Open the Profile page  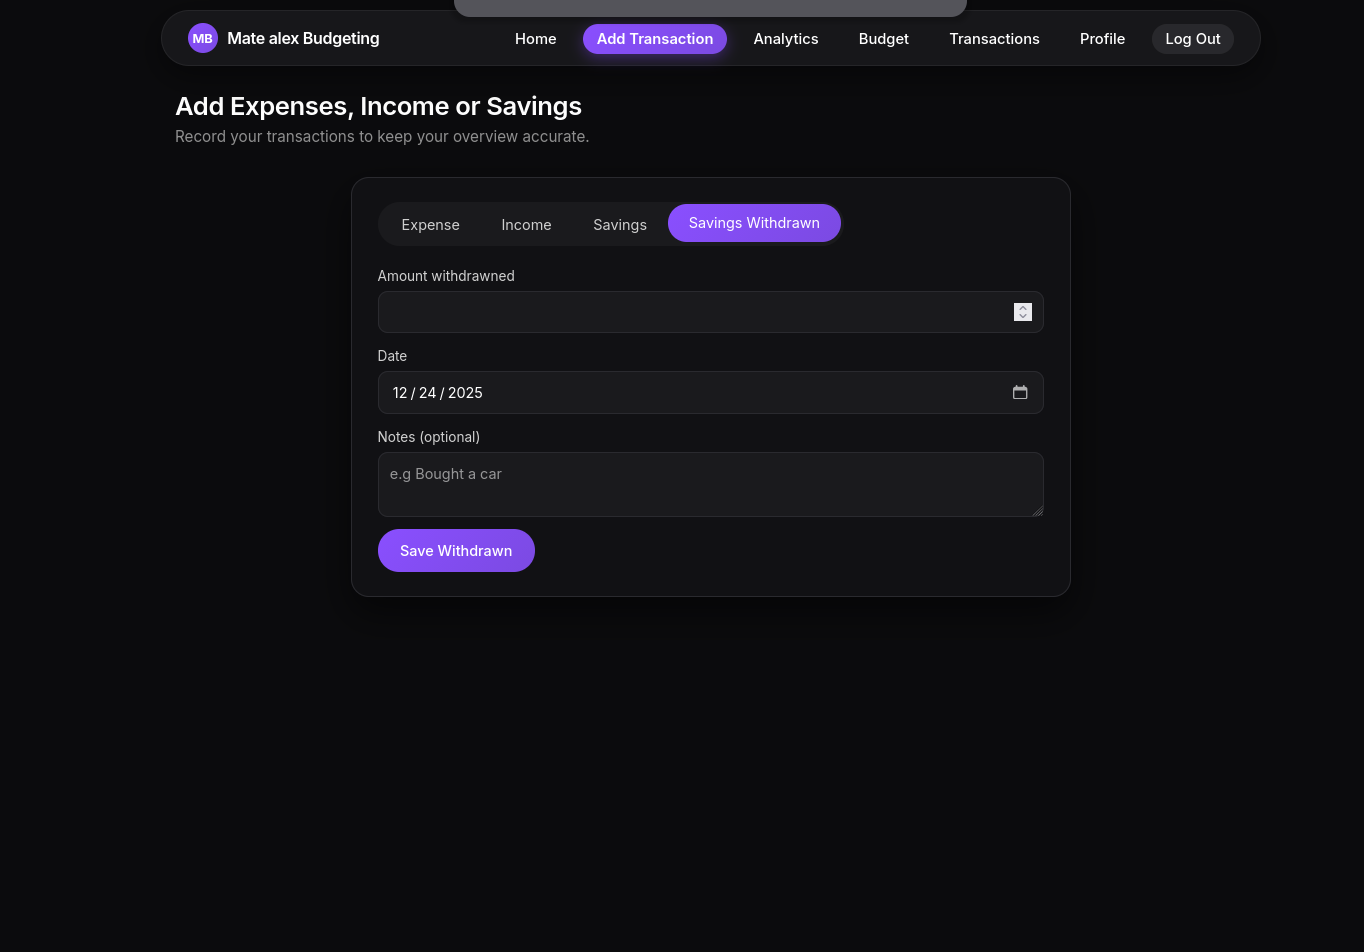click(x=1102, y=39)
